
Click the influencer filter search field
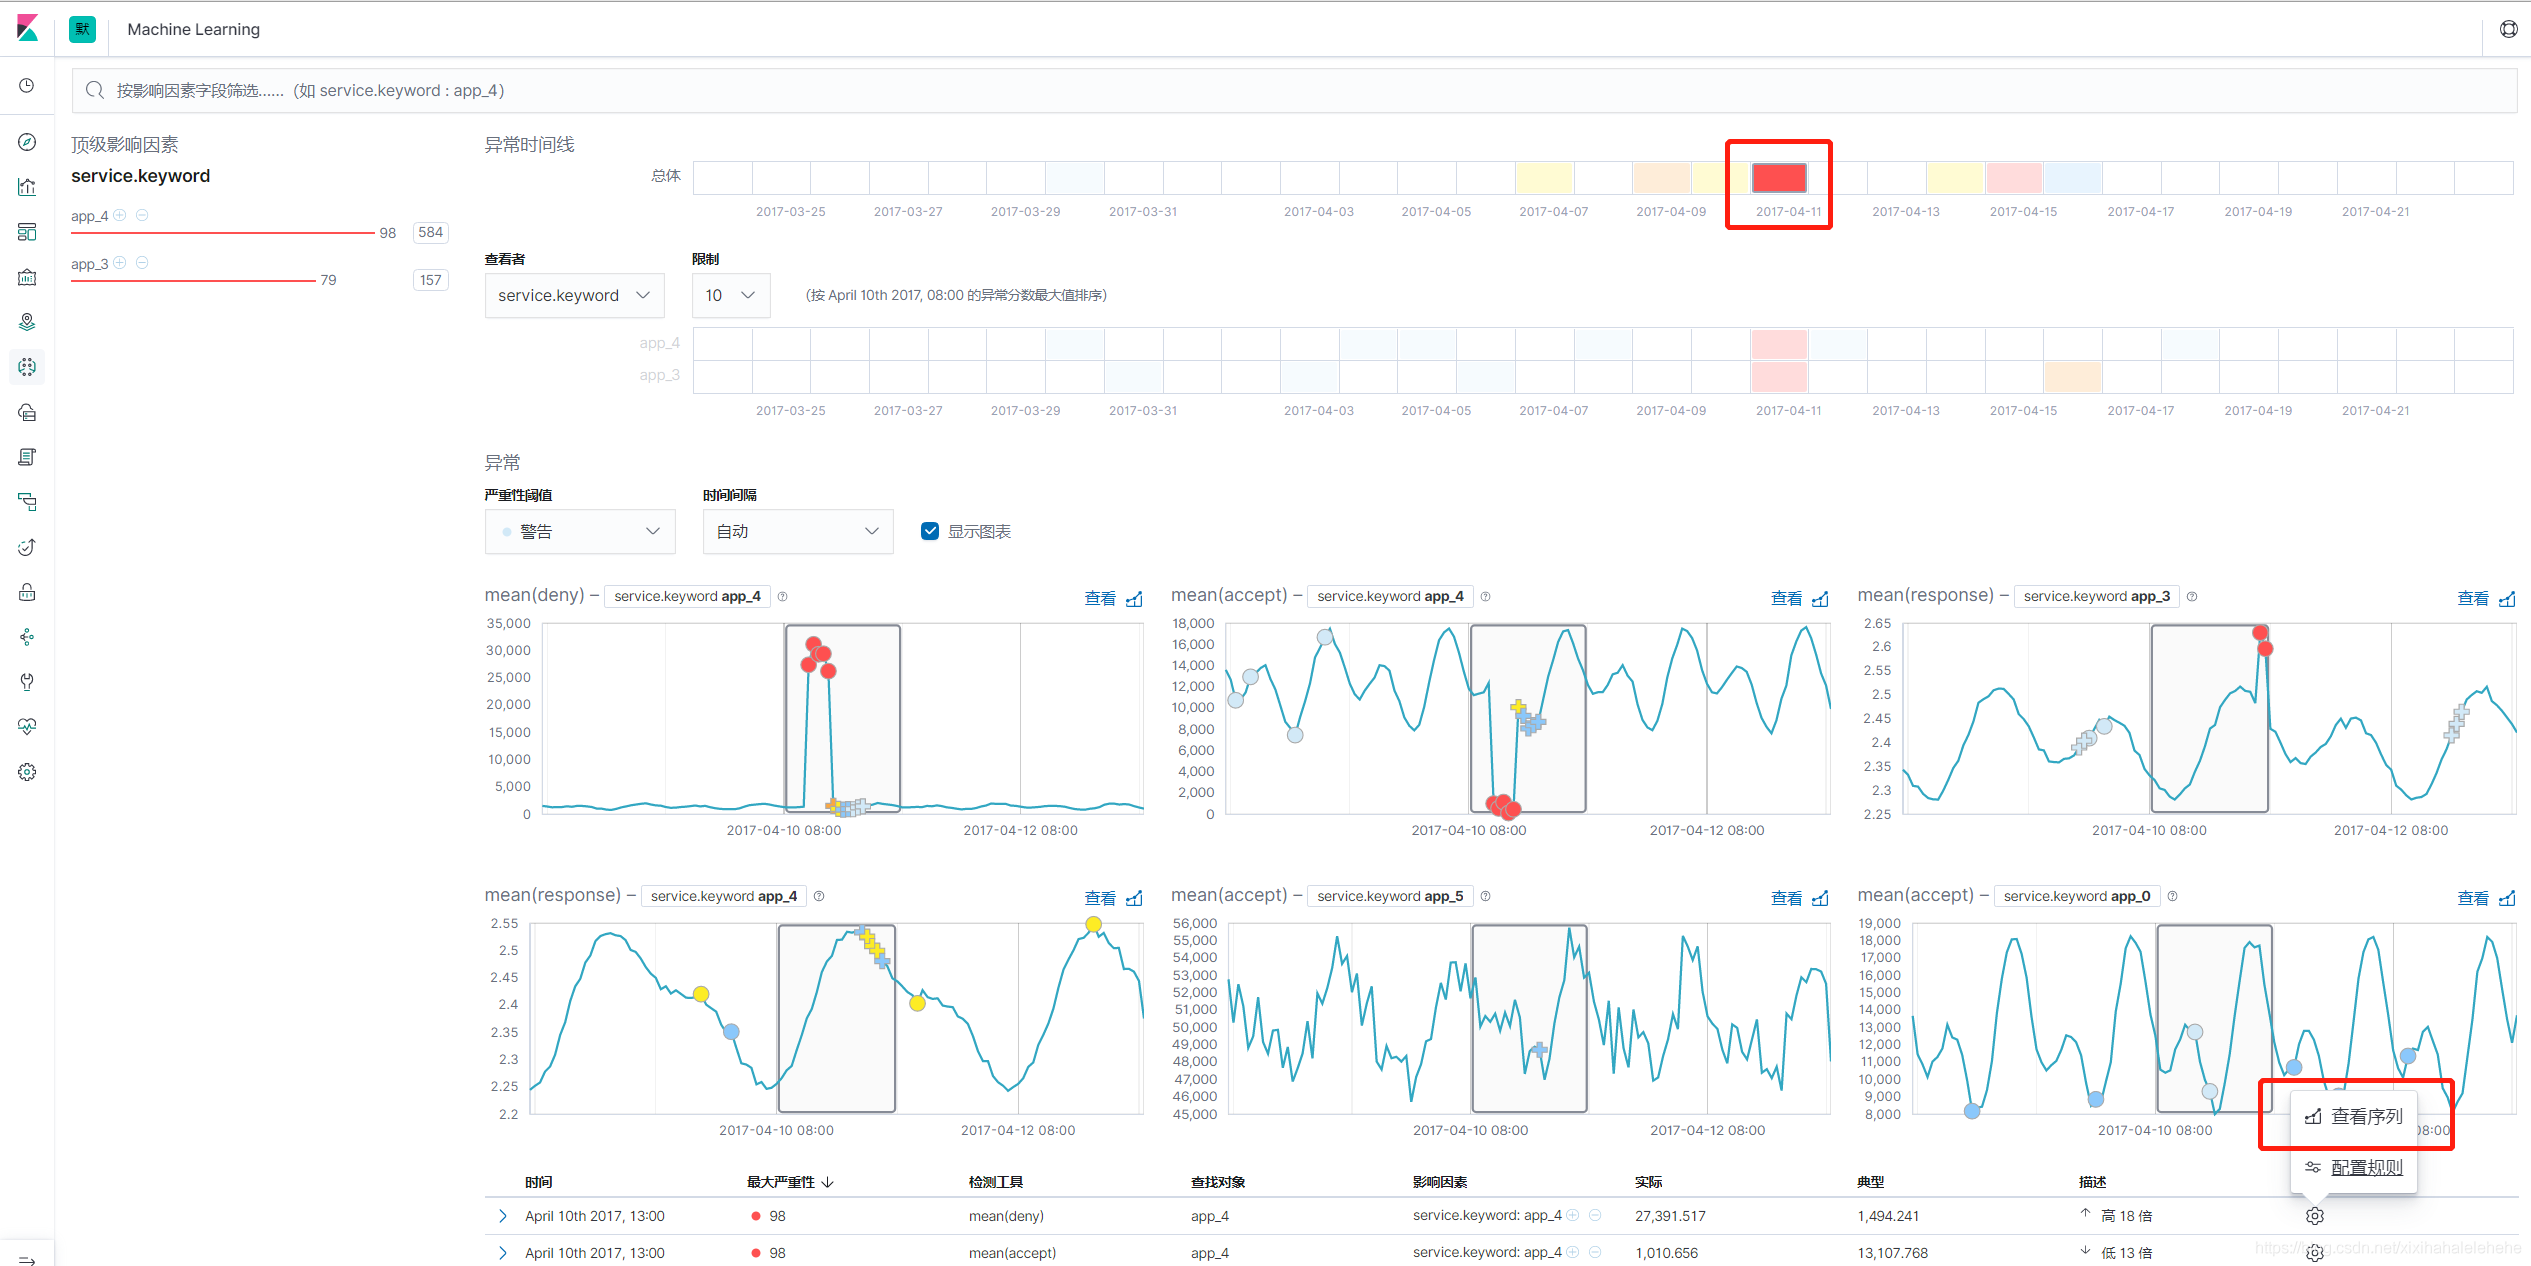coord(1294,90)
